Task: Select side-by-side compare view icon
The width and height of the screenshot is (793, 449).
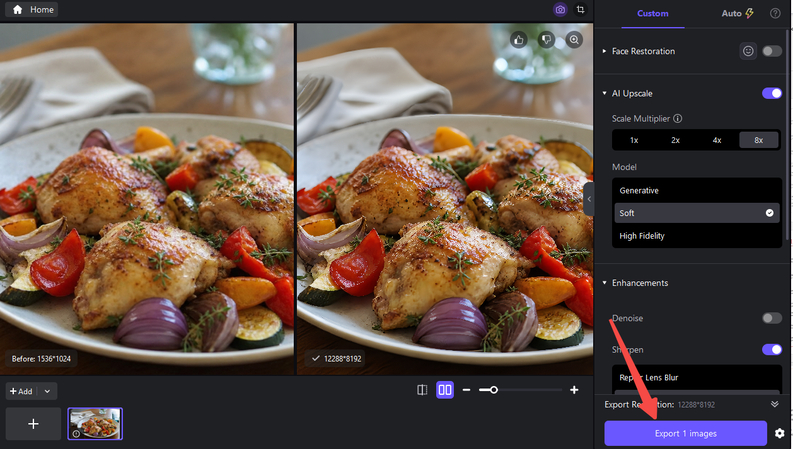Action: click(x=445, y=390)
